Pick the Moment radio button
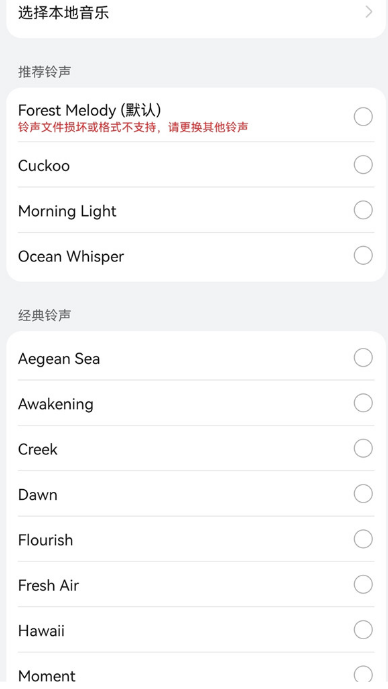The width and height of the screenshot is (388, 689). coord(363,675)
